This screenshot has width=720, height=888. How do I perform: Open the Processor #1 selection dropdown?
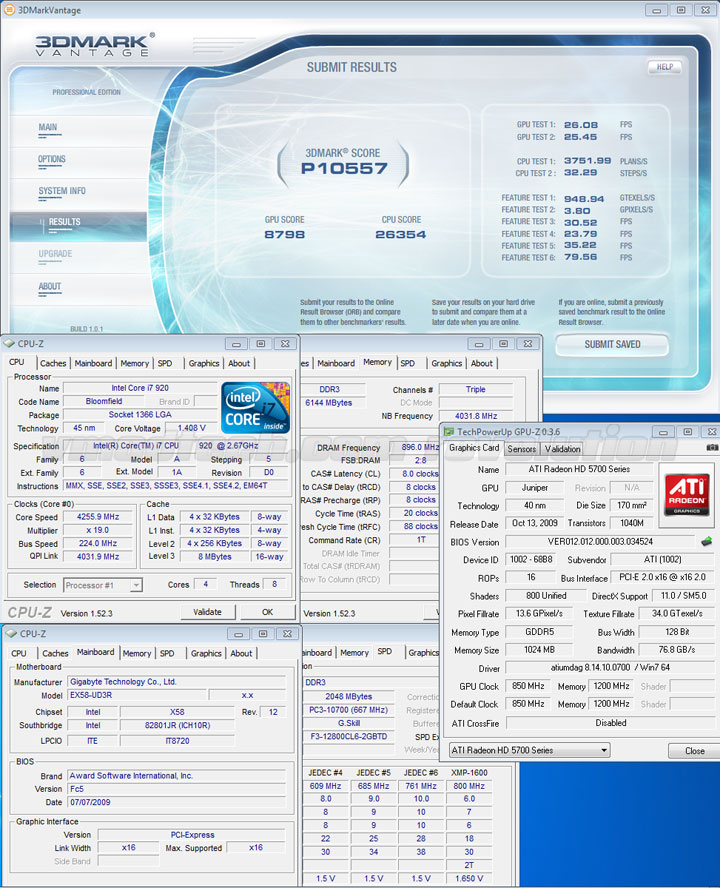(135, 585)
